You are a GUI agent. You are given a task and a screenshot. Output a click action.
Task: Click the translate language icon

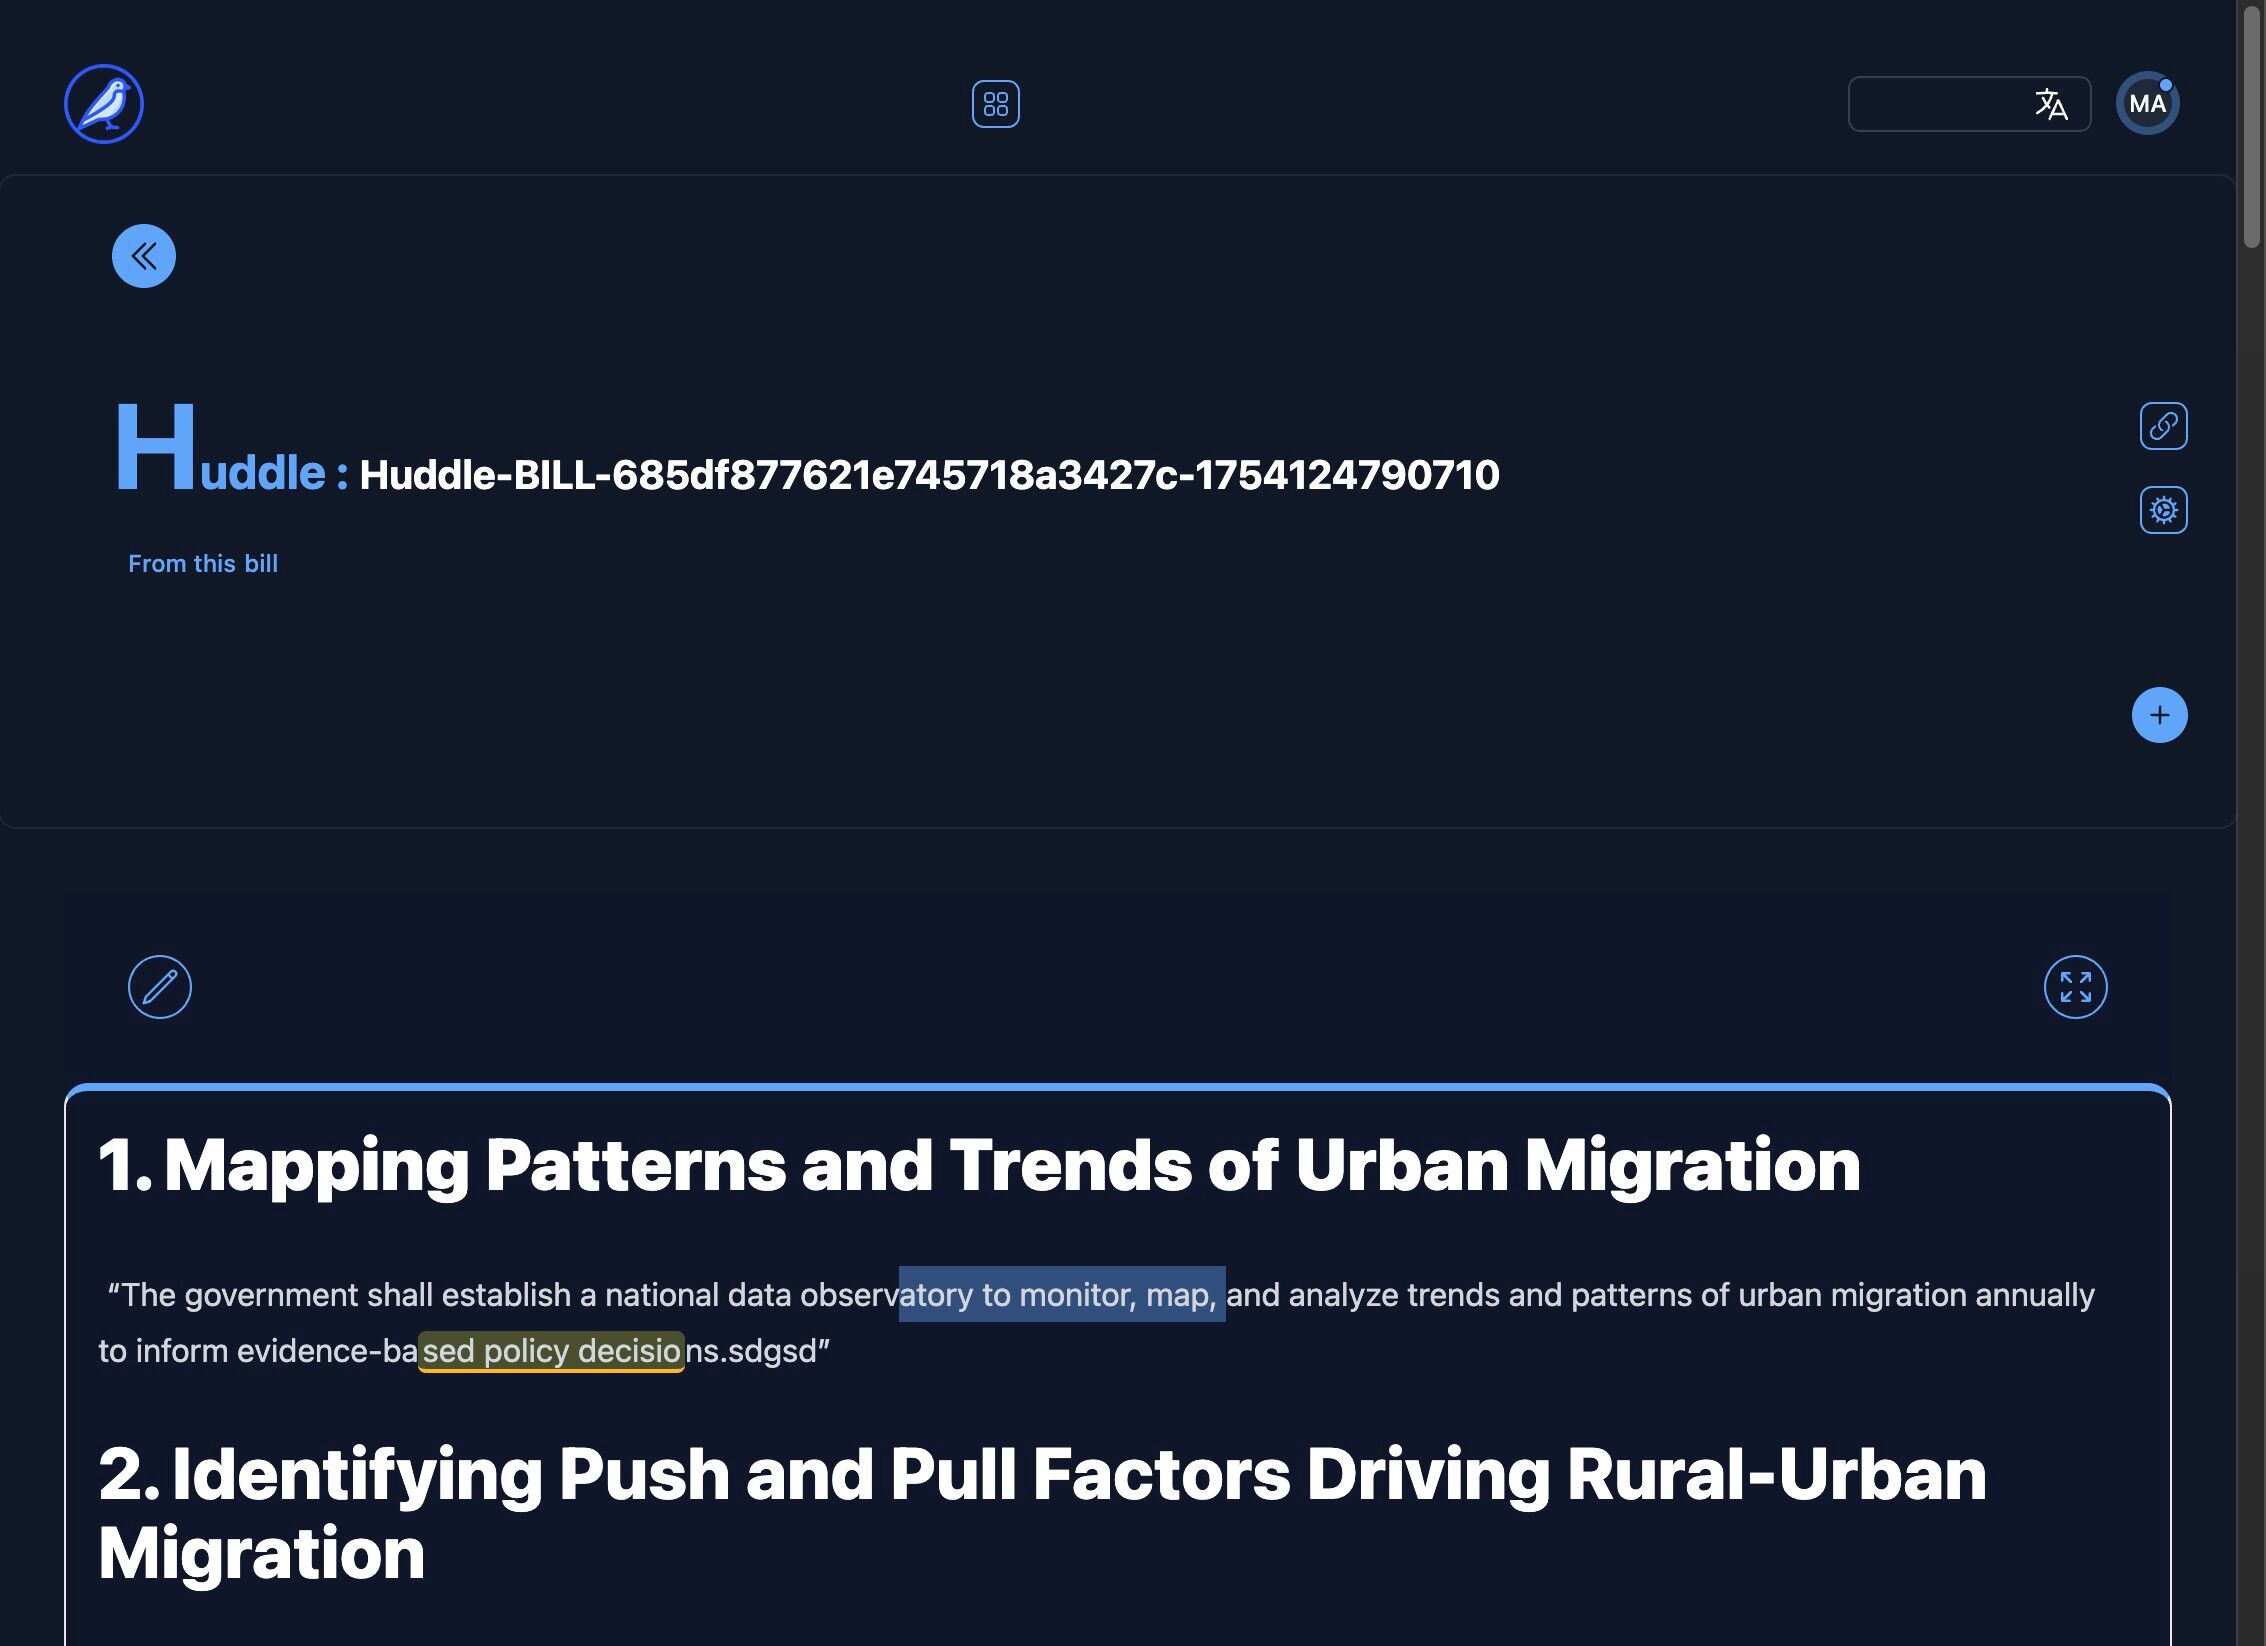(x=2050, y=104)
